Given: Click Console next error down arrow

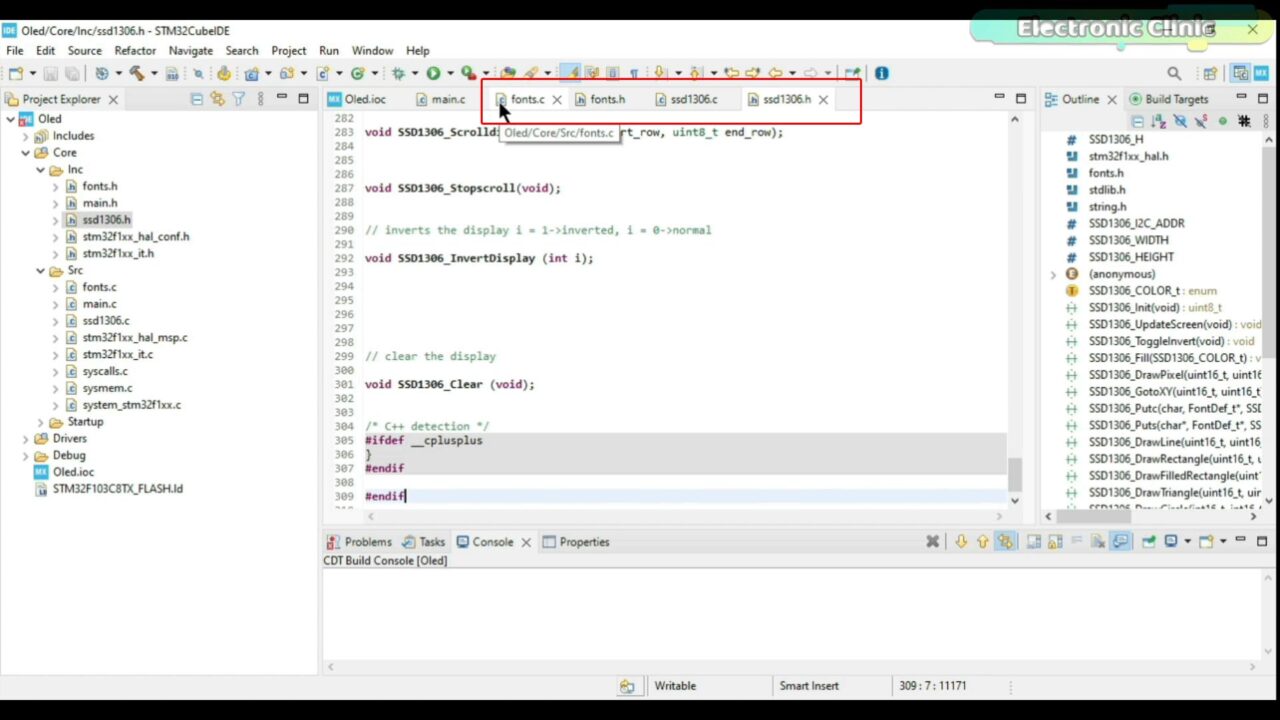Looking at the screenshot, I should tap(961, 542).
